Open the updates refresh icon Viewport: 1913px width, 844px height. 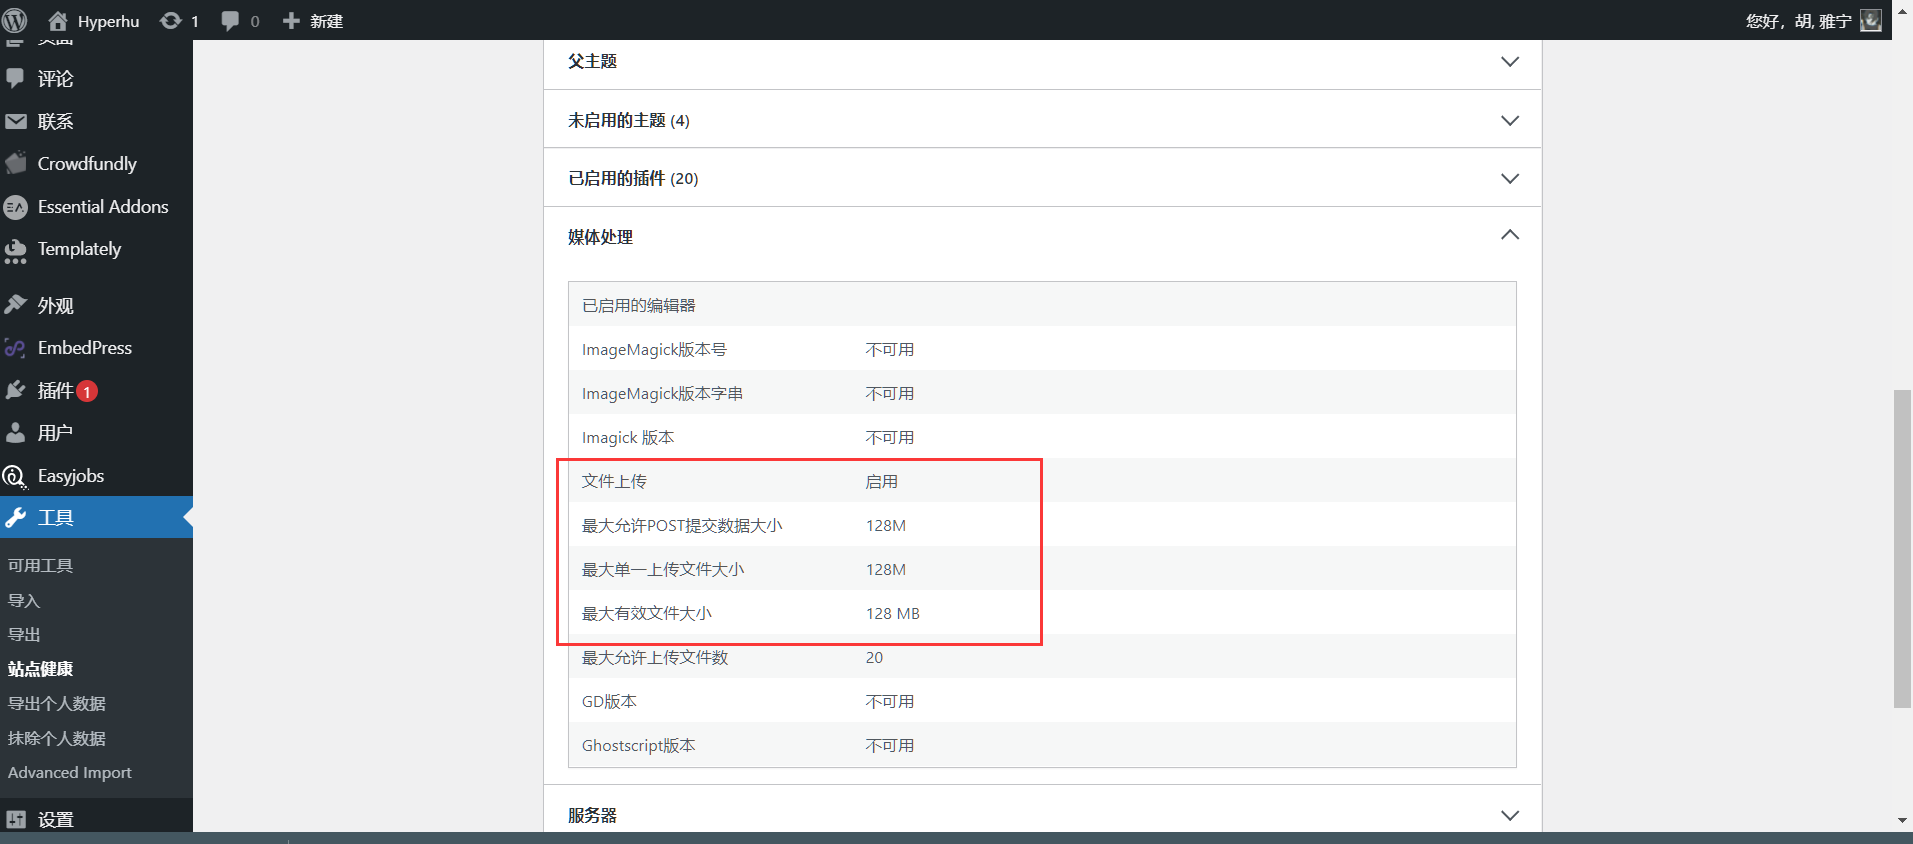pos(171,21)
